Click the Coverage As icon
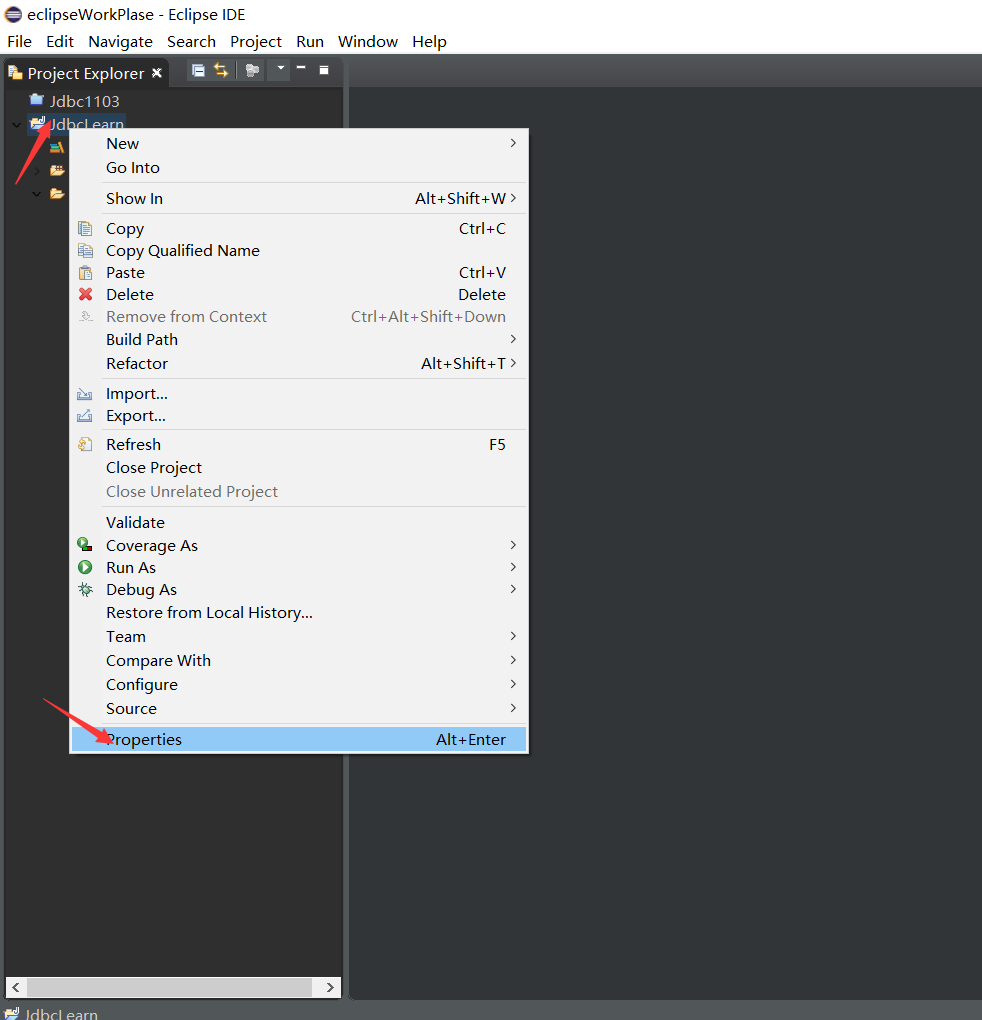This screenshot has width=982, height=1020. (x=85, y=544)
